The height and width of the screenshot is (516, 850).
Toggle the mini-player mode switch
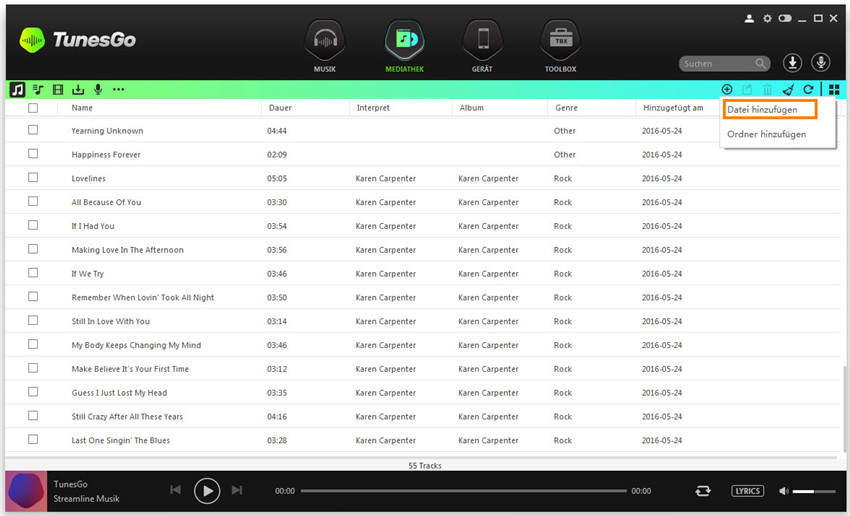tap(784, 18)
